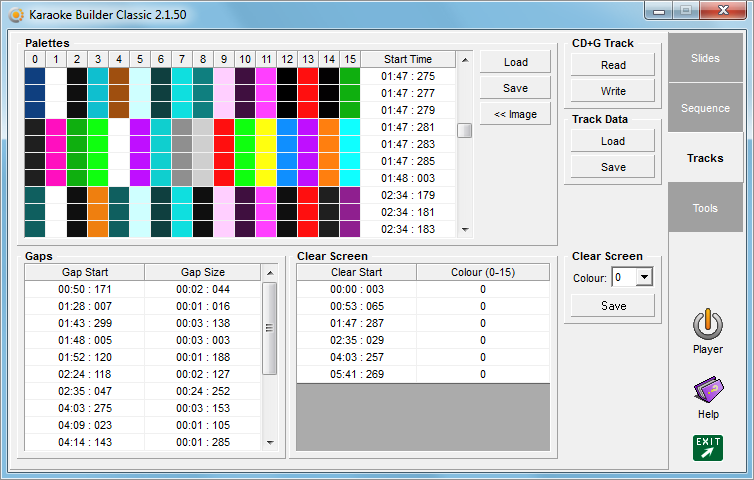Image resolution: width=754 pixels, height=480 pixels.
Task: Select colour 13 red swatch in row 01:47 : 277
Action: click(x=308, y=93)
